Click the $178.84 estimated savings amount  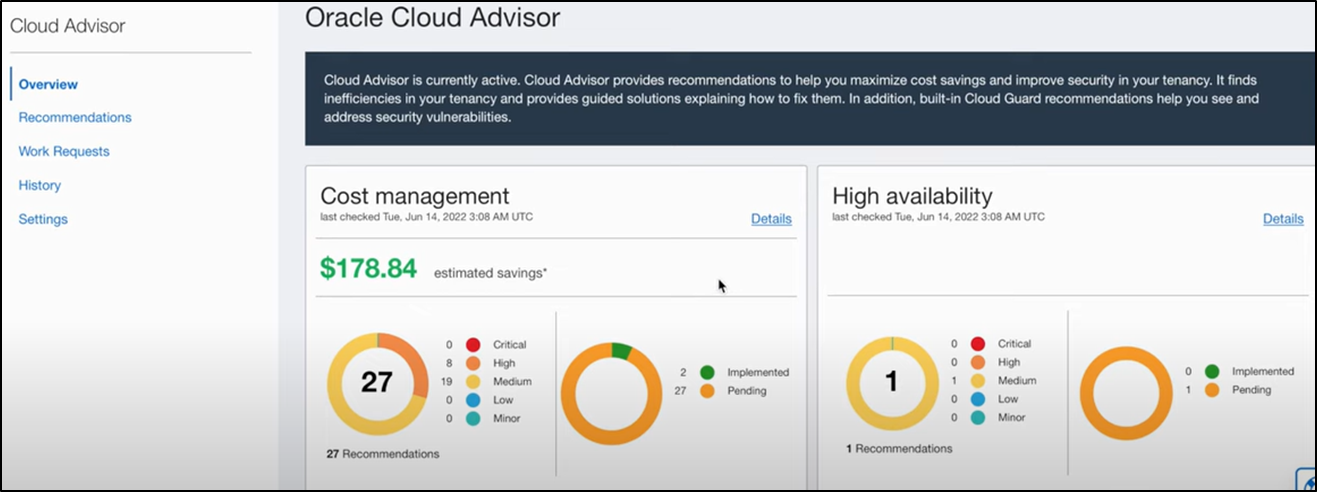(x=368, y=268)
